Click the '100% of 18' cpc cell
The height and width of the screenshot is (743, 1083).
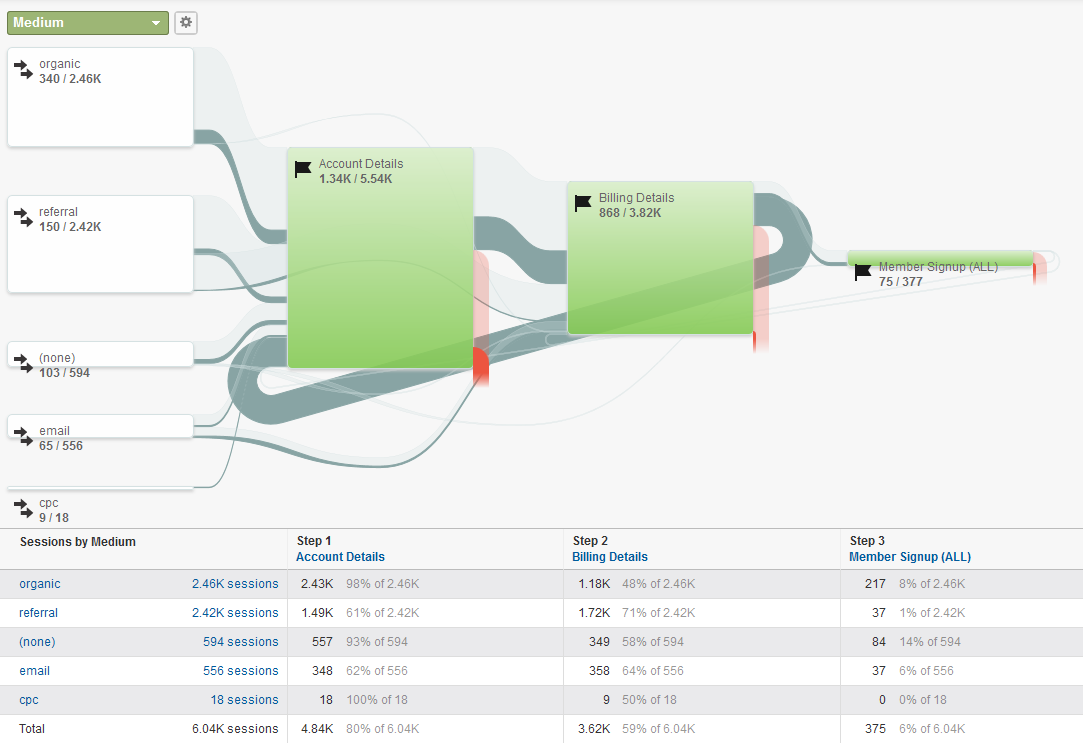click(x=377, y=700)
